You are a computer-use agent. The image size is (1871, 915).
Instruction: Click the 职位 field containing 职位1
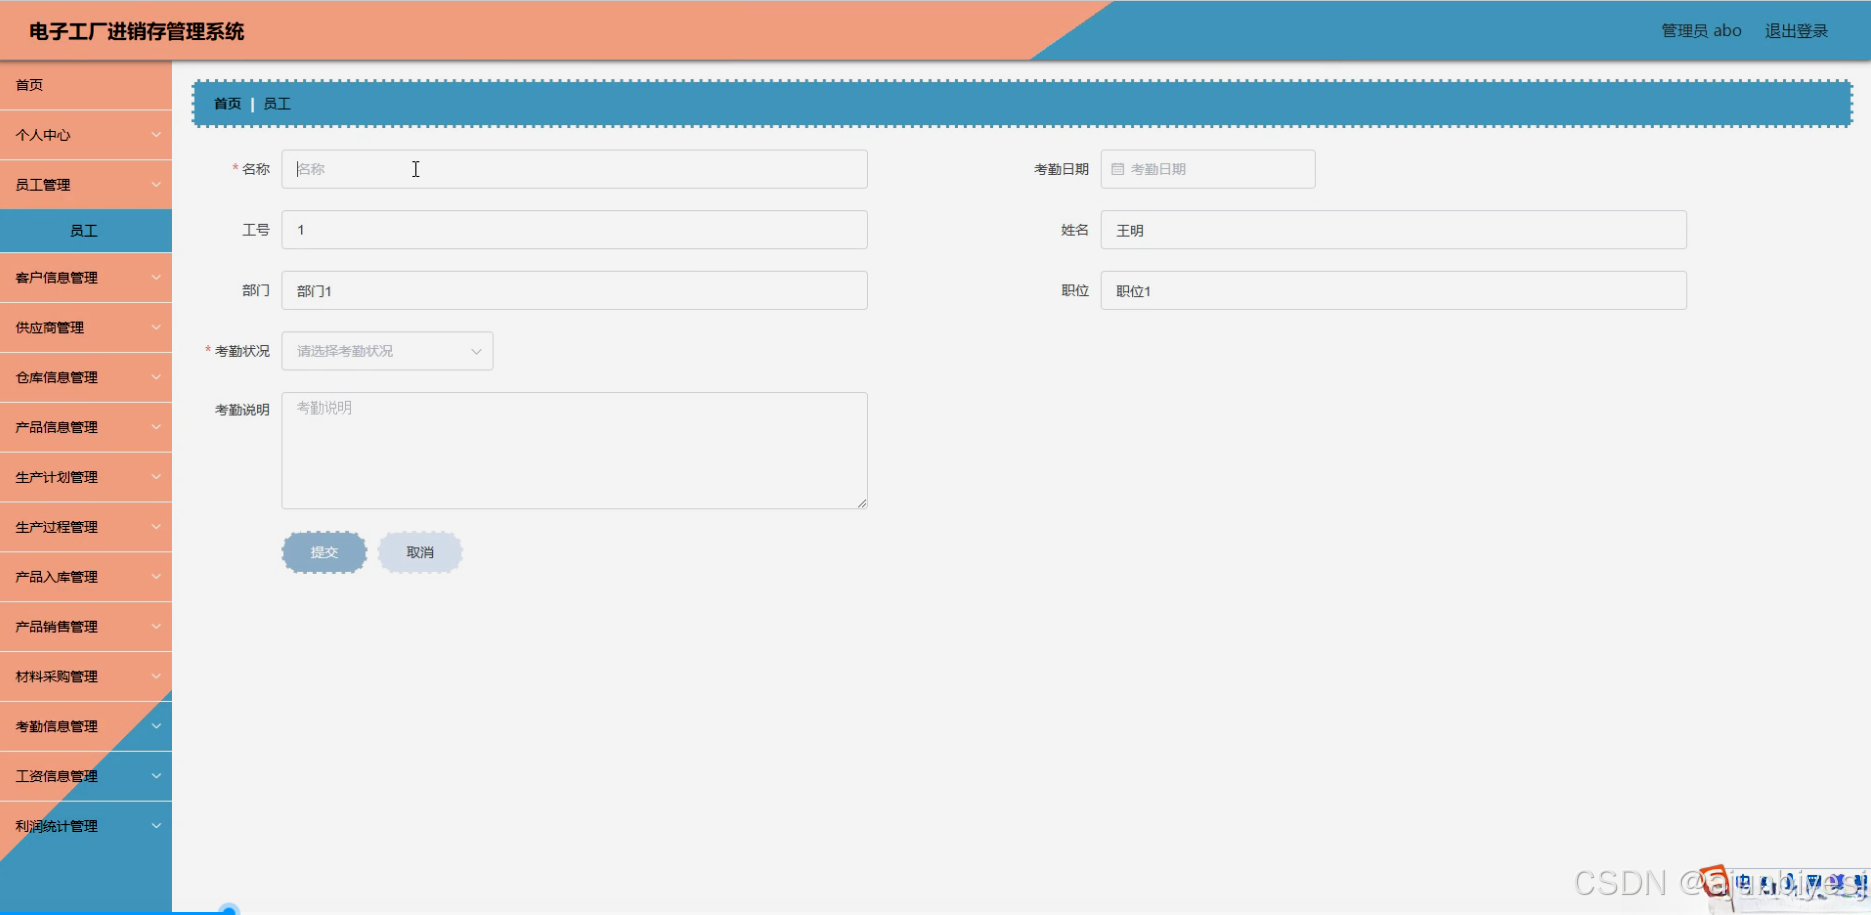click(x=1394, y=291)
